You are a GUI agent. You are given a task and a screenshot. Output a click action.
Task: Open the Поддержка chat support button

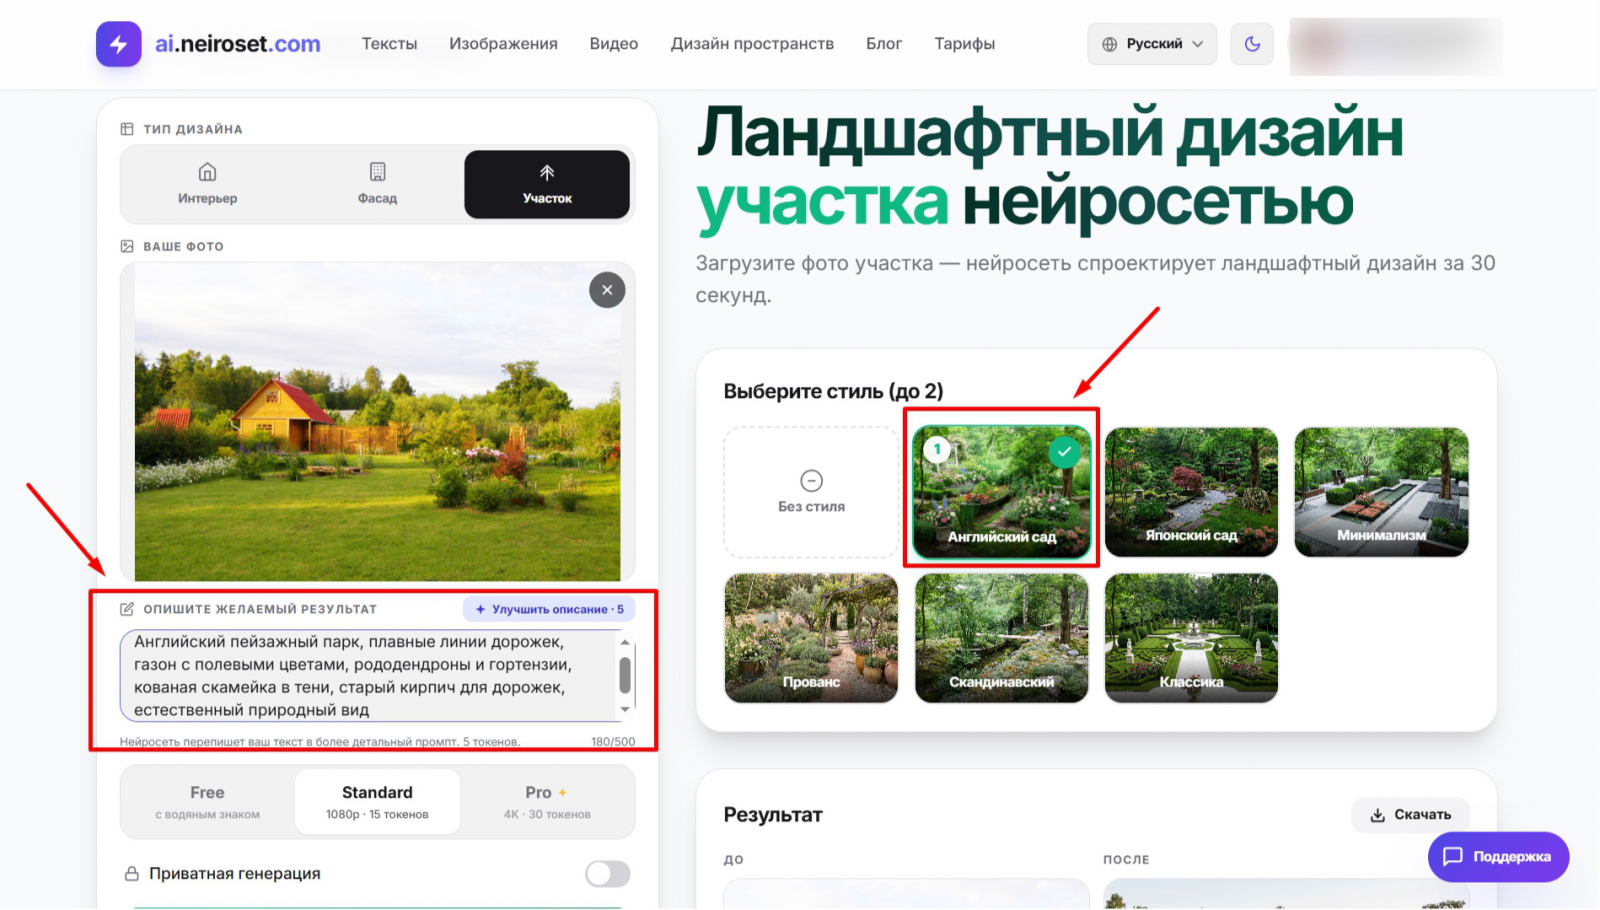1498,856
